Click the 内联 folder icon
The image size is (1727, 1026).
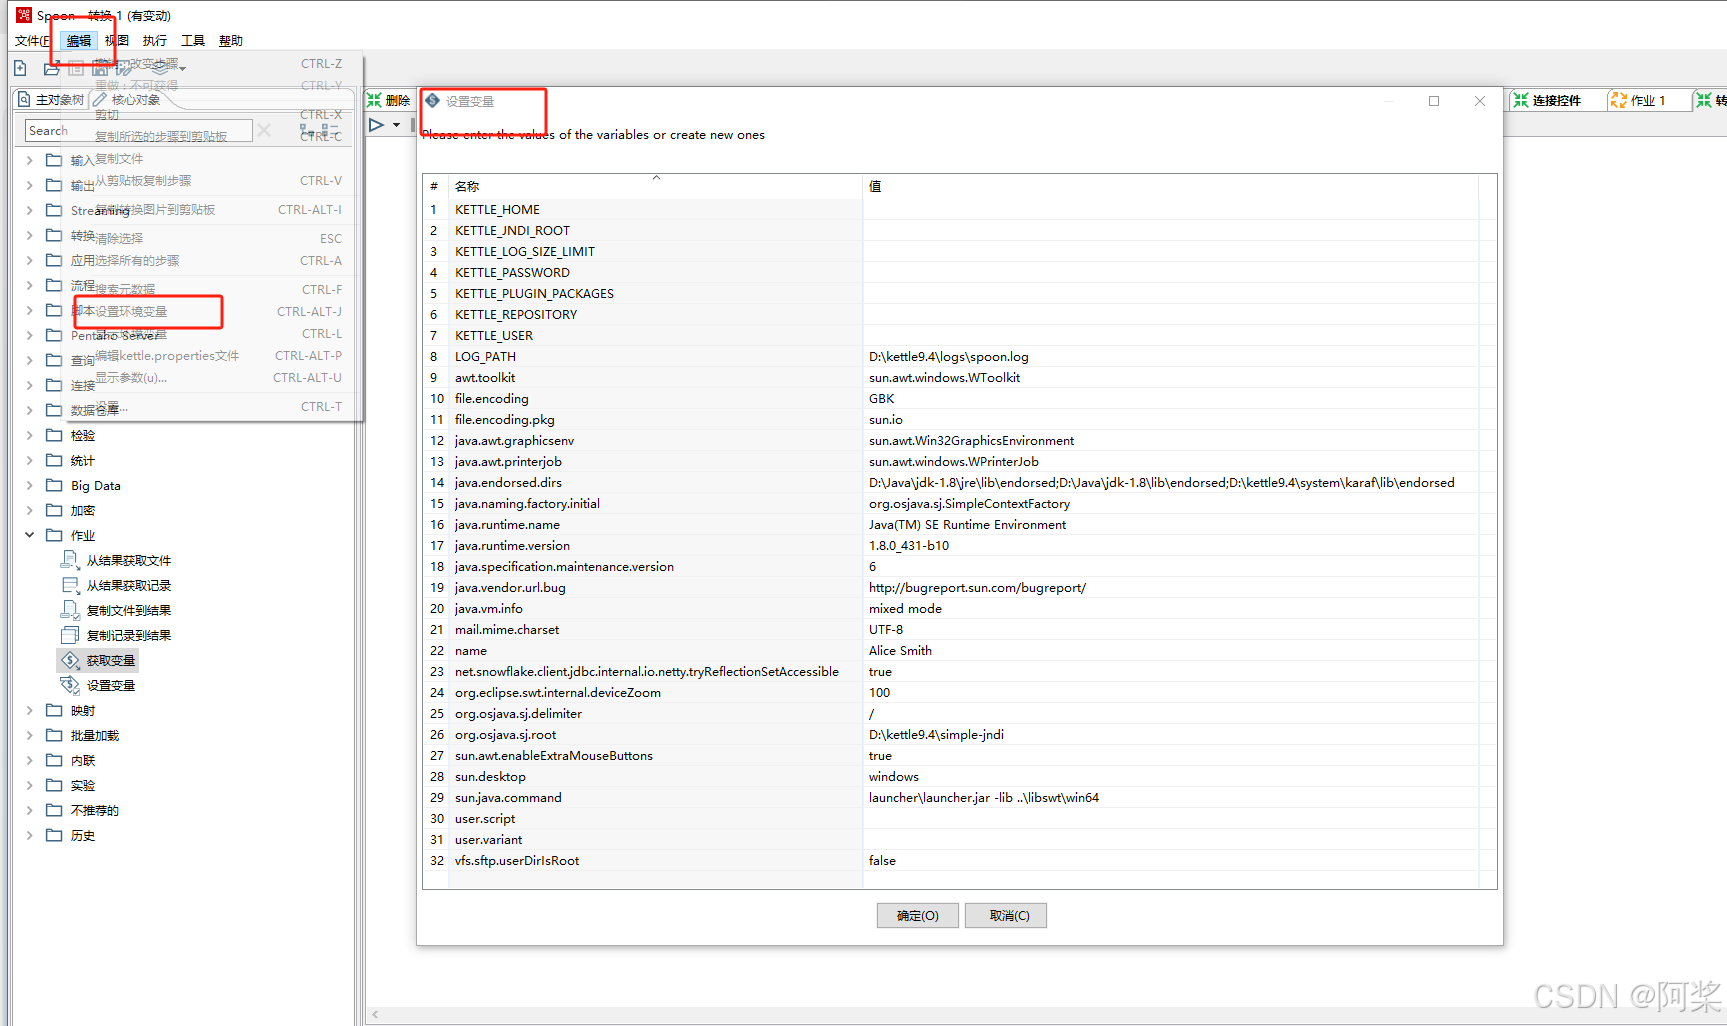[54, 760]
